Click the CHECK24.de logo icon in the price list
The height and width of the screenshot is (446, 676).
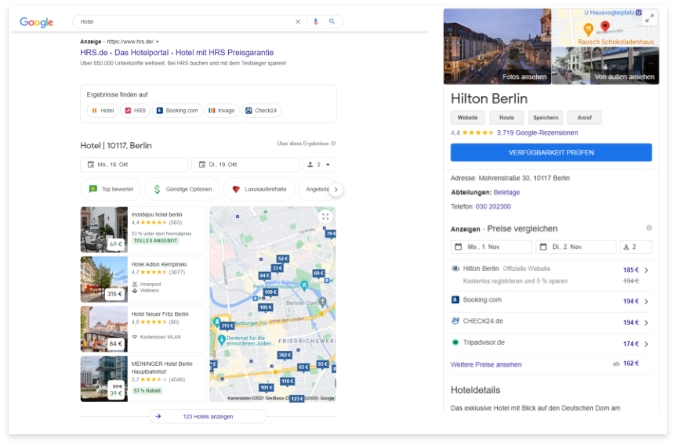[x=455, y=321]
